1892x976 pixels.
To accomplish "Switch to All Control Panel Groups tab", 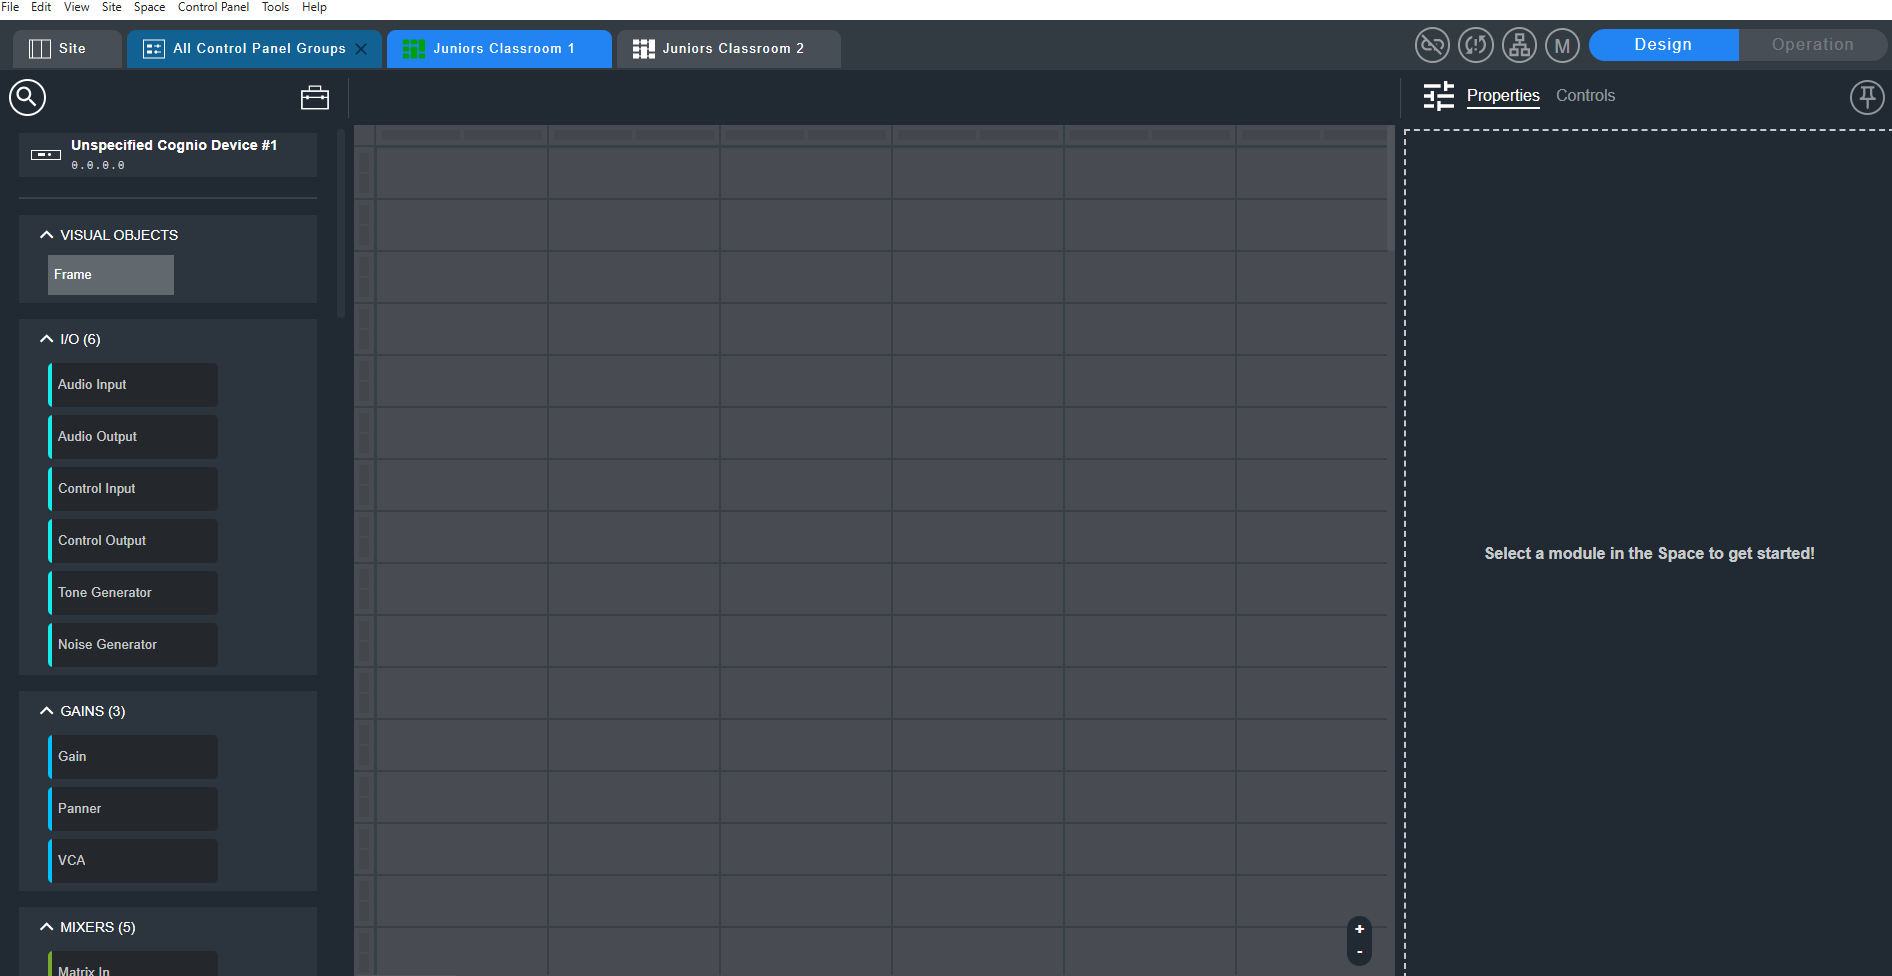I will [254, 49].
